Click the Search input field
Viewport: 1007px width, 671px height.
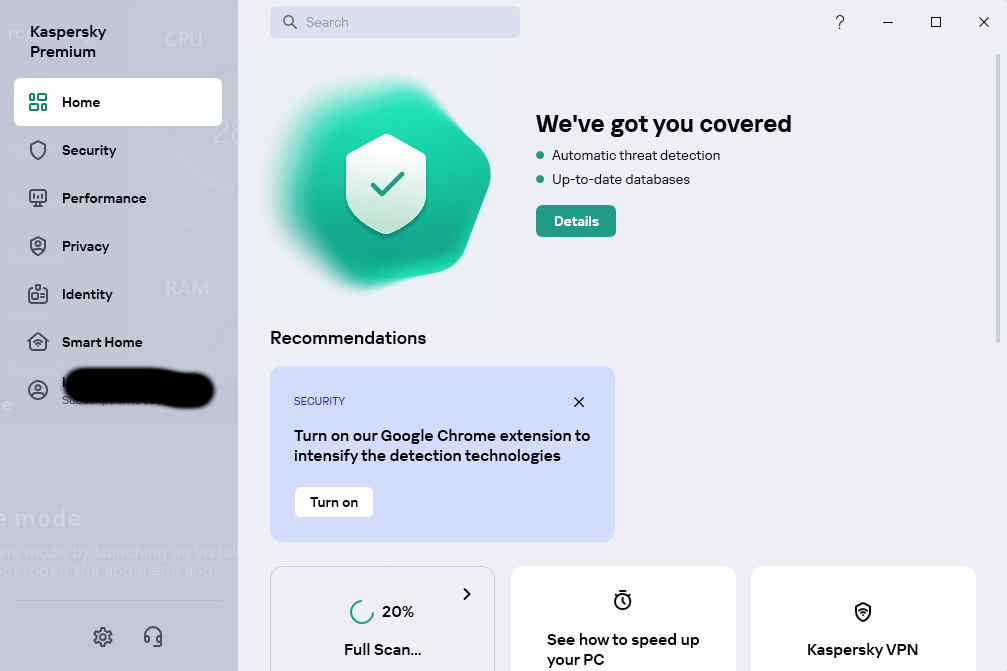click(394, 22)
